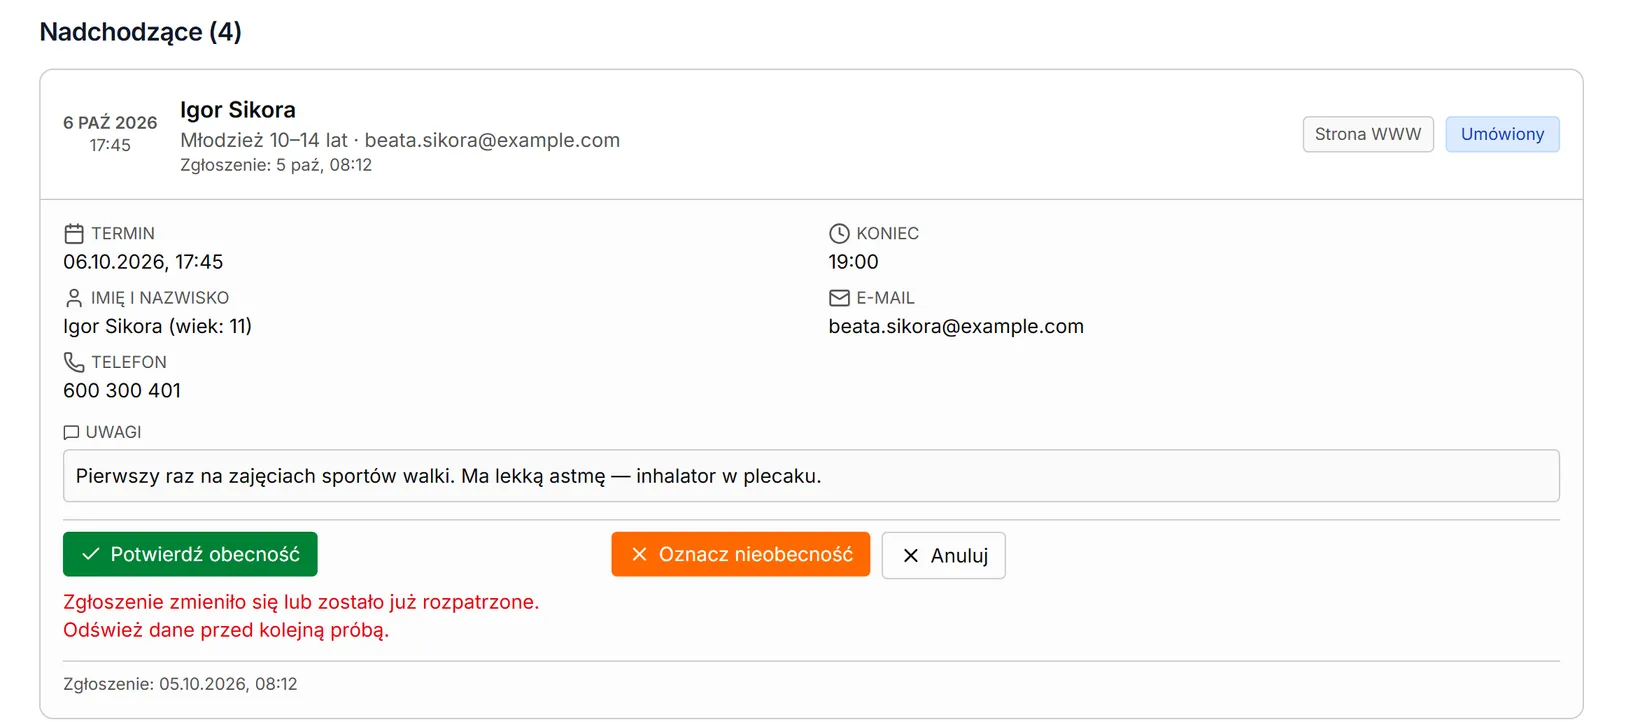Click the end time 19:00

pos(854,262)
